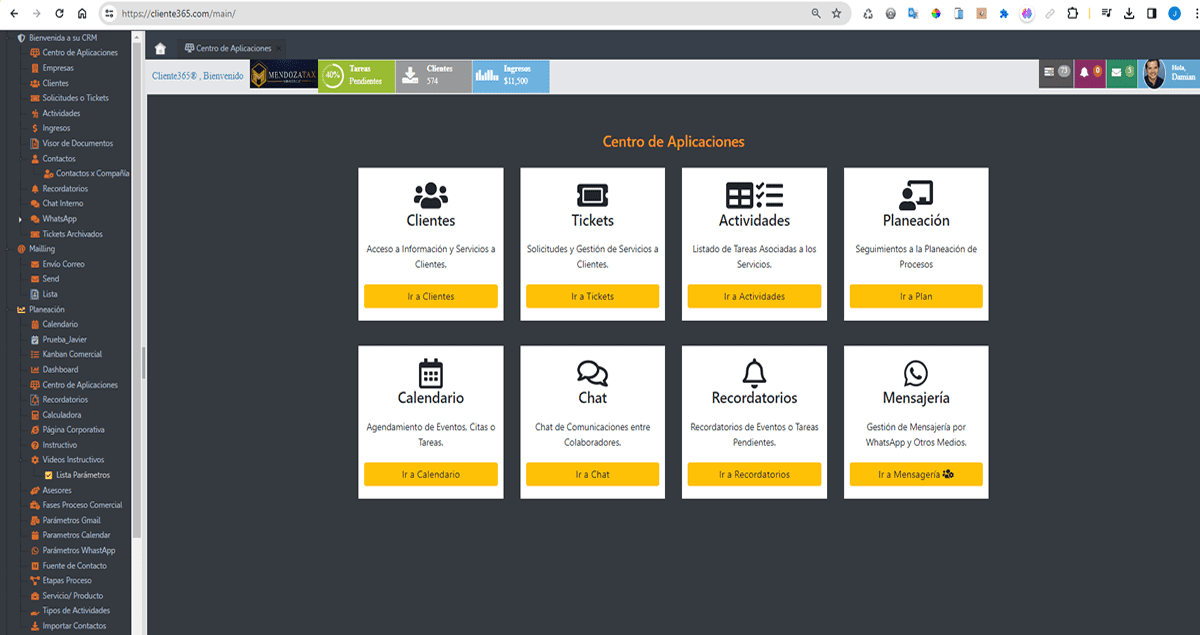Switch to the Centro de Aplicaciones tab
This screenshot has width=1200, height=635.
(228, 48)
